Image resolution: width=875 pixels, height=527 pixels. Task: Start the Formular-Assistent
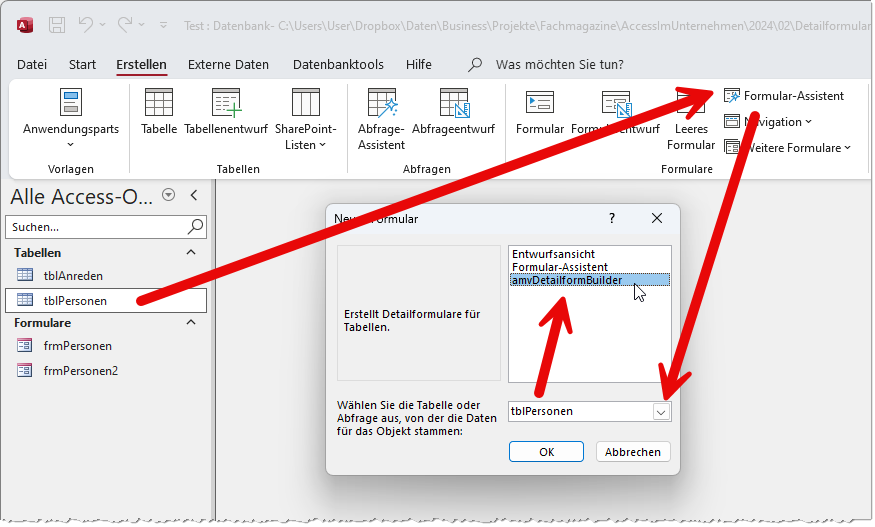[x=784, y=96]
